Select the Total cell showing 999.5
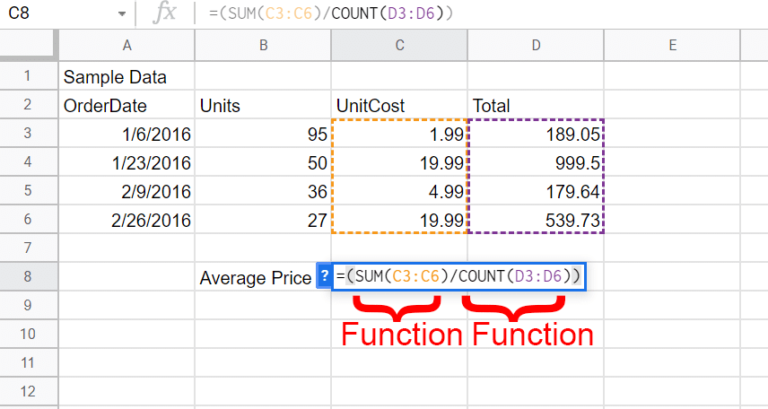This screenshot has width=768, height=409. [x=536, y=162]
